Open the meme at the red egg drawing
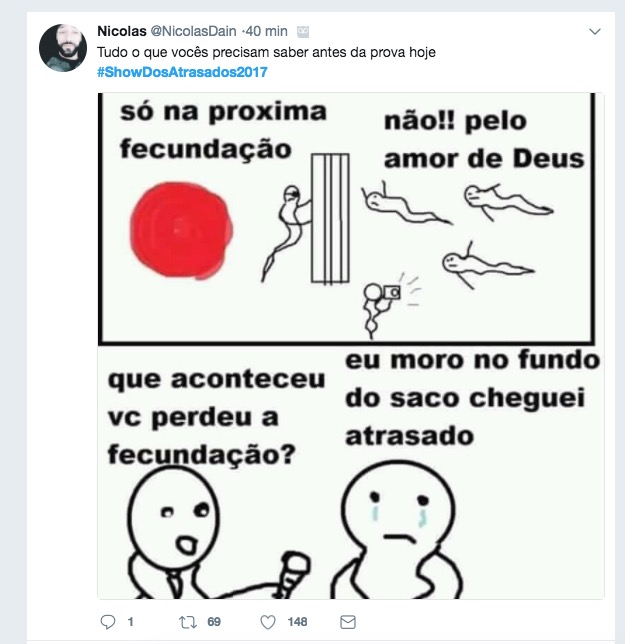This screenshot has height=644, width=625. (181, 231)
